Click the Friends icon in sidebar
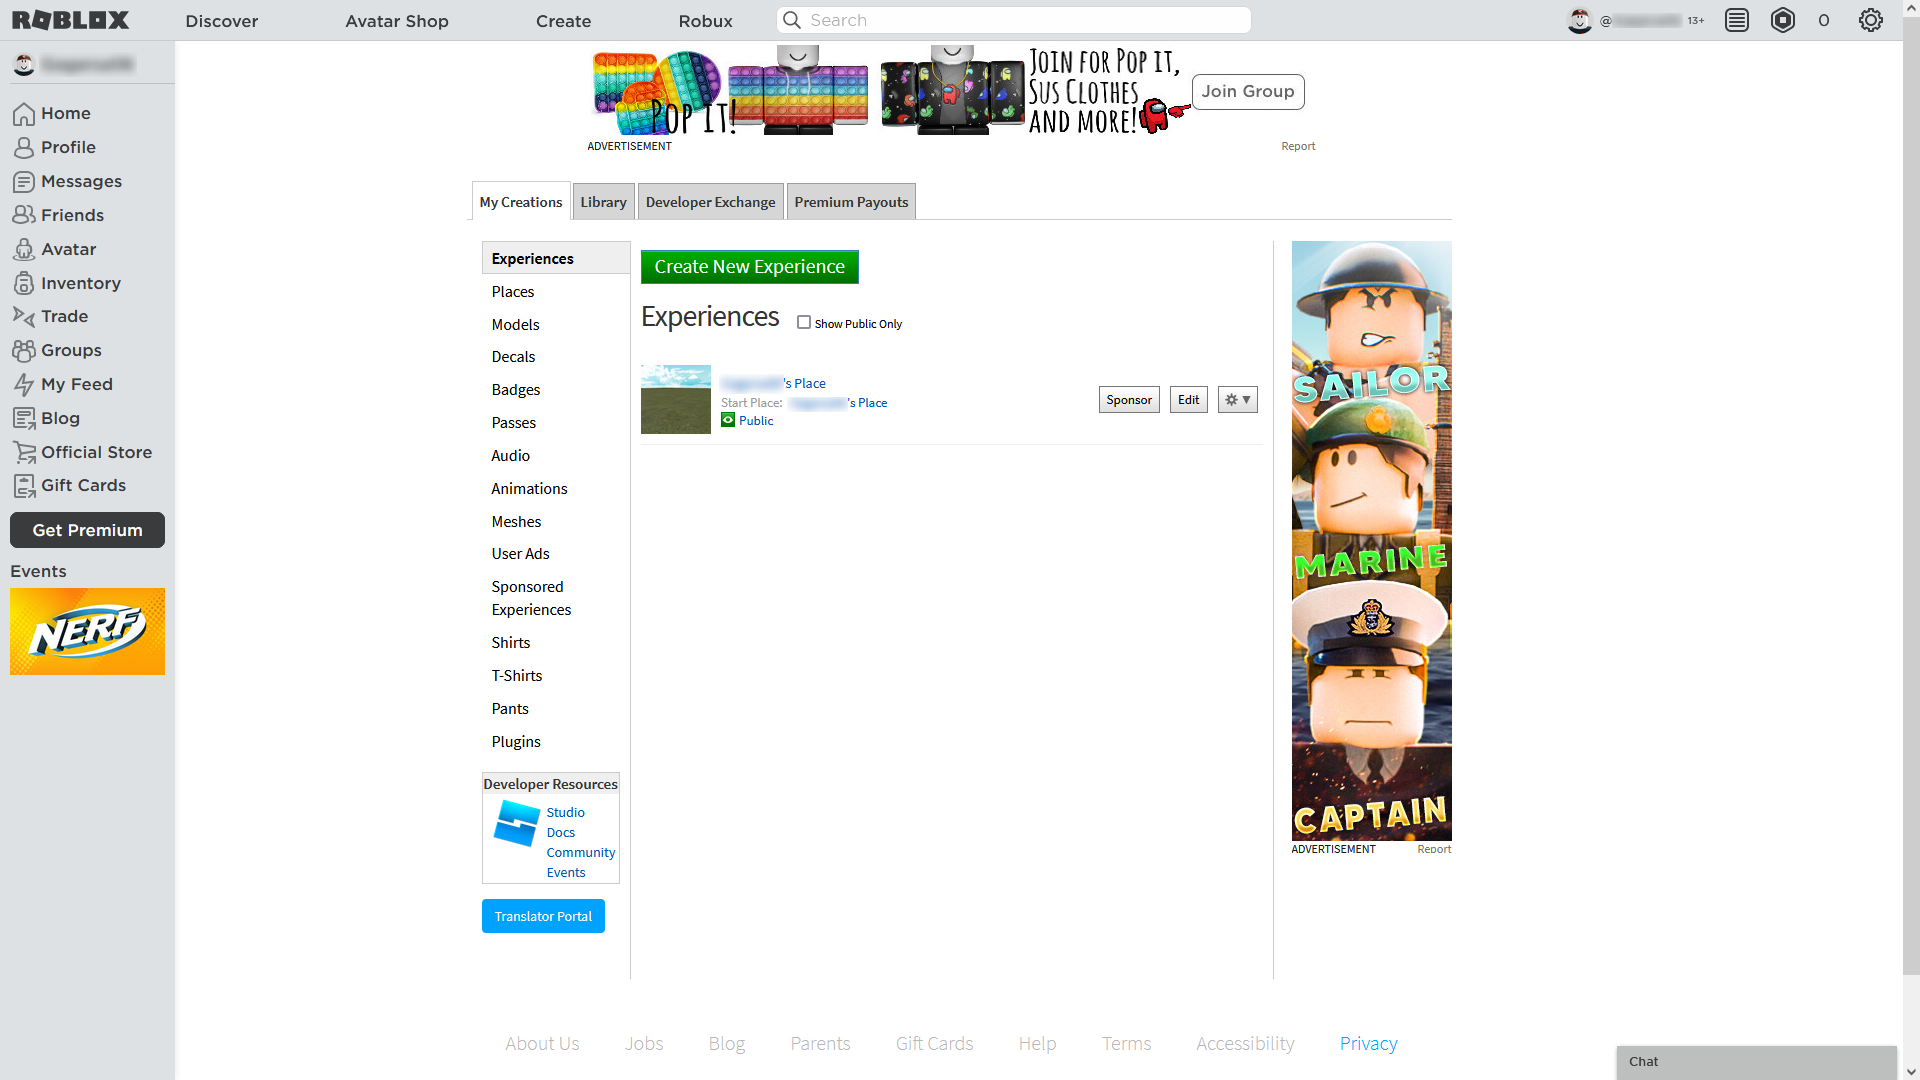This screenshot has height=1080, width=1920. point(24,215)
